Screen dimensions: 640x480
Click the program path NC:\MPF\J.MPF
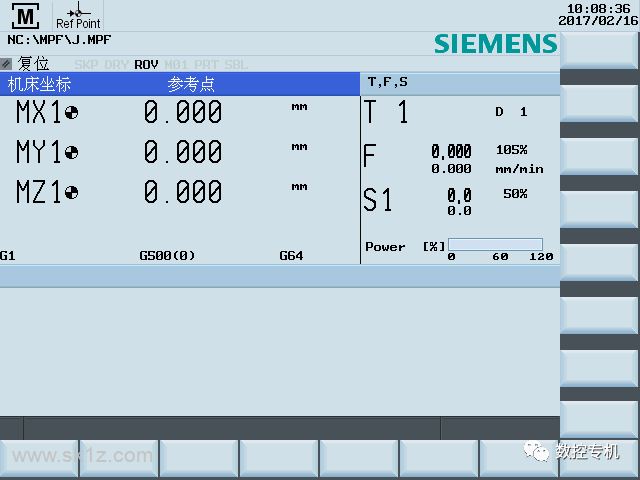pos(59,40)
